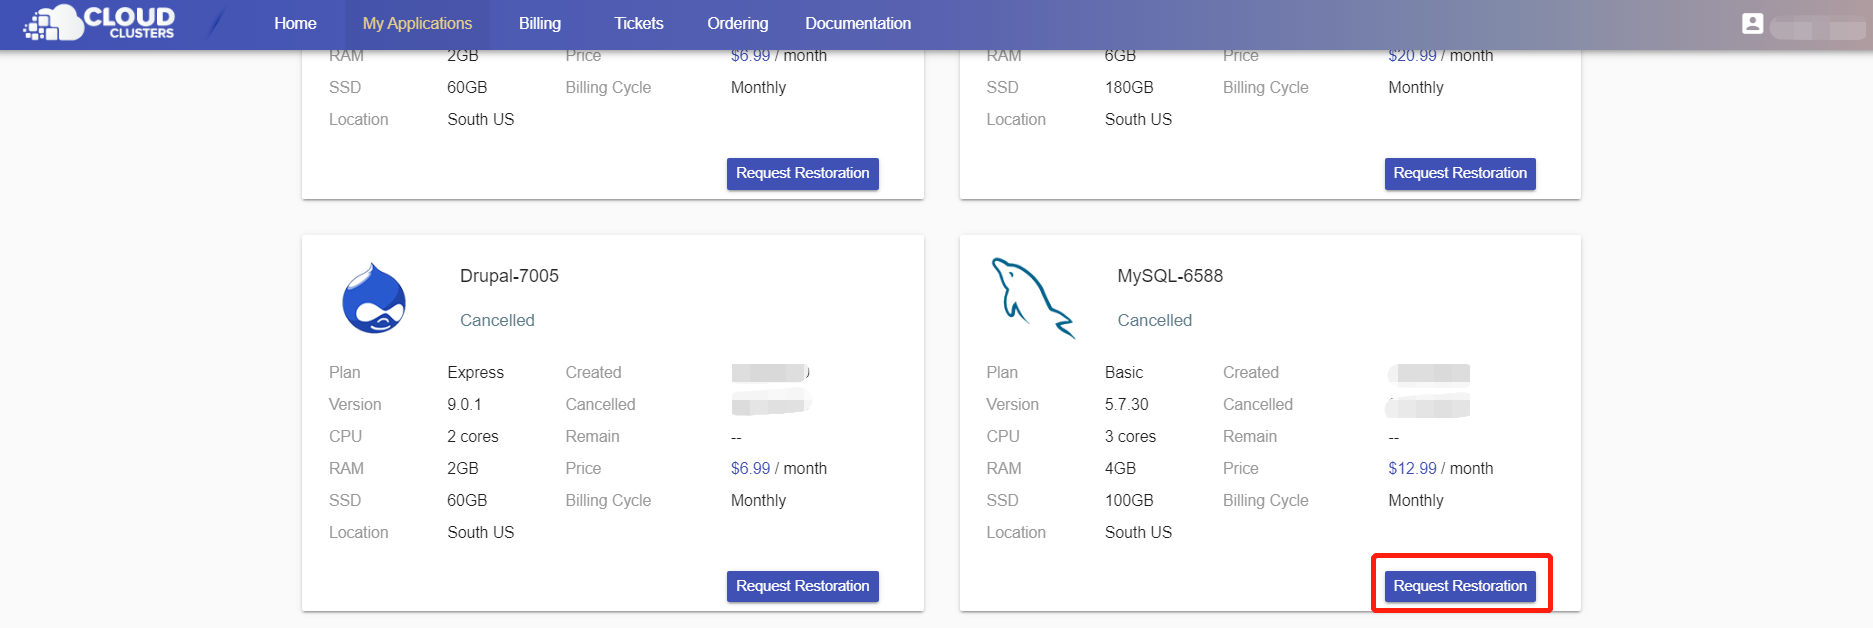Image resolution: width=1873 pixels, height=628 pixels.
Task: Click the Express plan value
Action: pos(476,372)
